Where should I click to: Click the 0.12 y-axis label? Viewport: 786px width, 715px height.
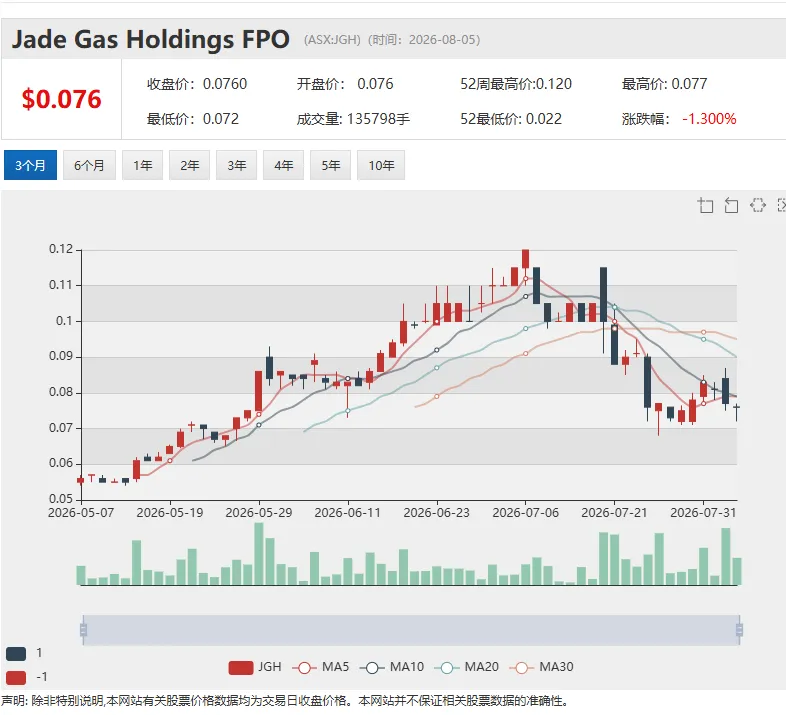coord(61,249)
